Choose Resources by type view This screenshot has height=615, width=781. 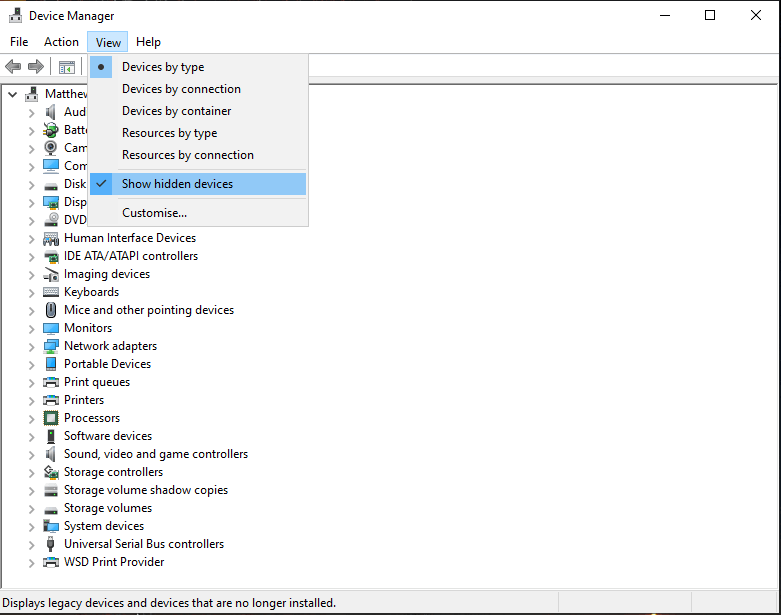point(198,133)
